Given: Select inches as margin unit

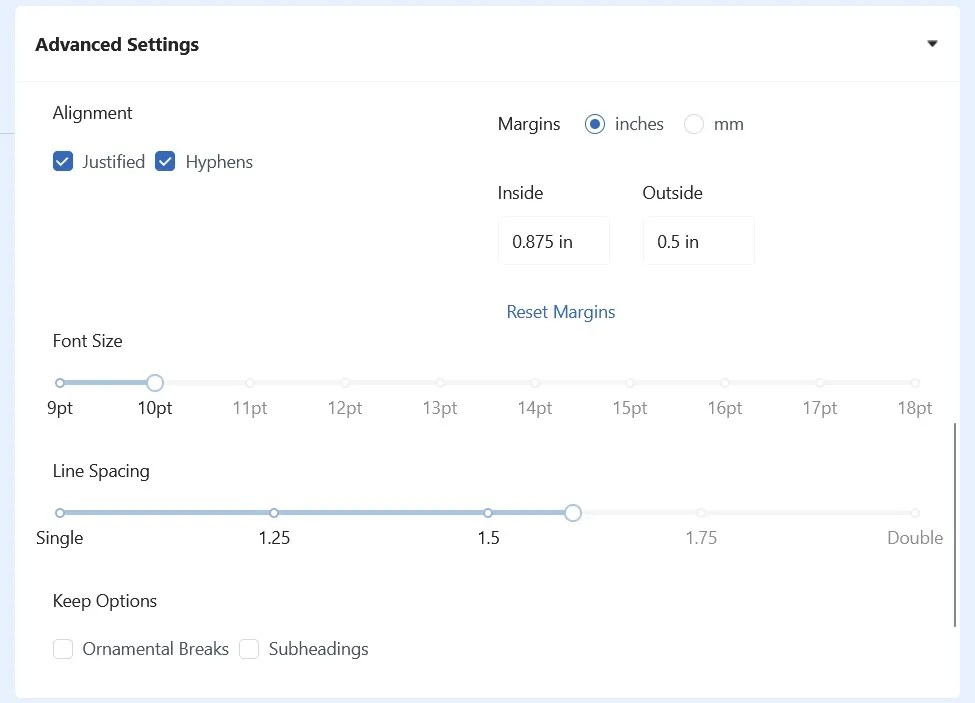Looking at the screenshot, I should click(595, 124).
